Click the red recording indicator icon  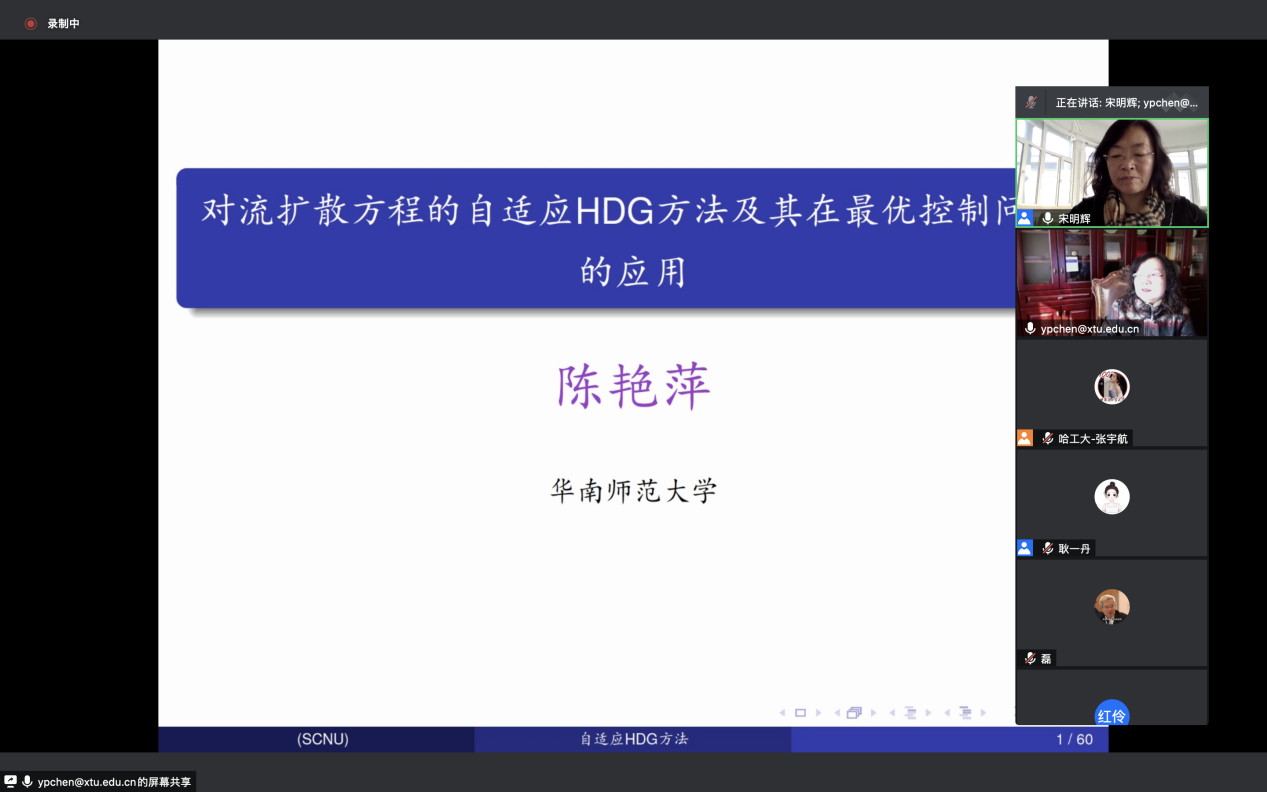click(31, 23)
